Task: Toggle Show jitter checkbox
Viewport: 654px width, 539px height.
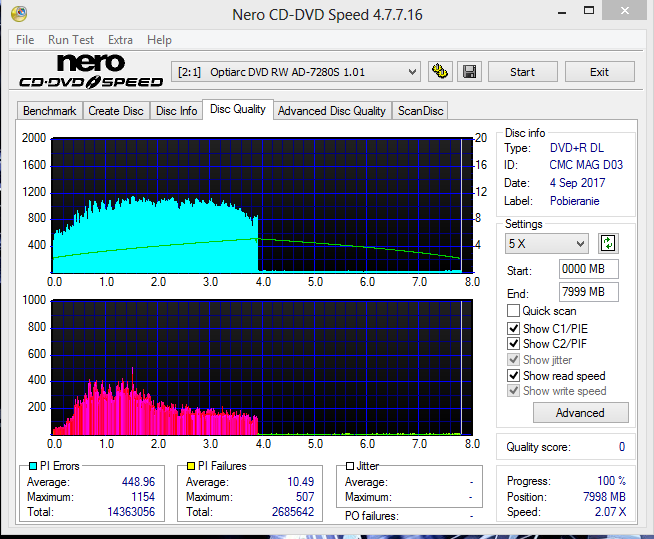Action: (x=513, y=360)
